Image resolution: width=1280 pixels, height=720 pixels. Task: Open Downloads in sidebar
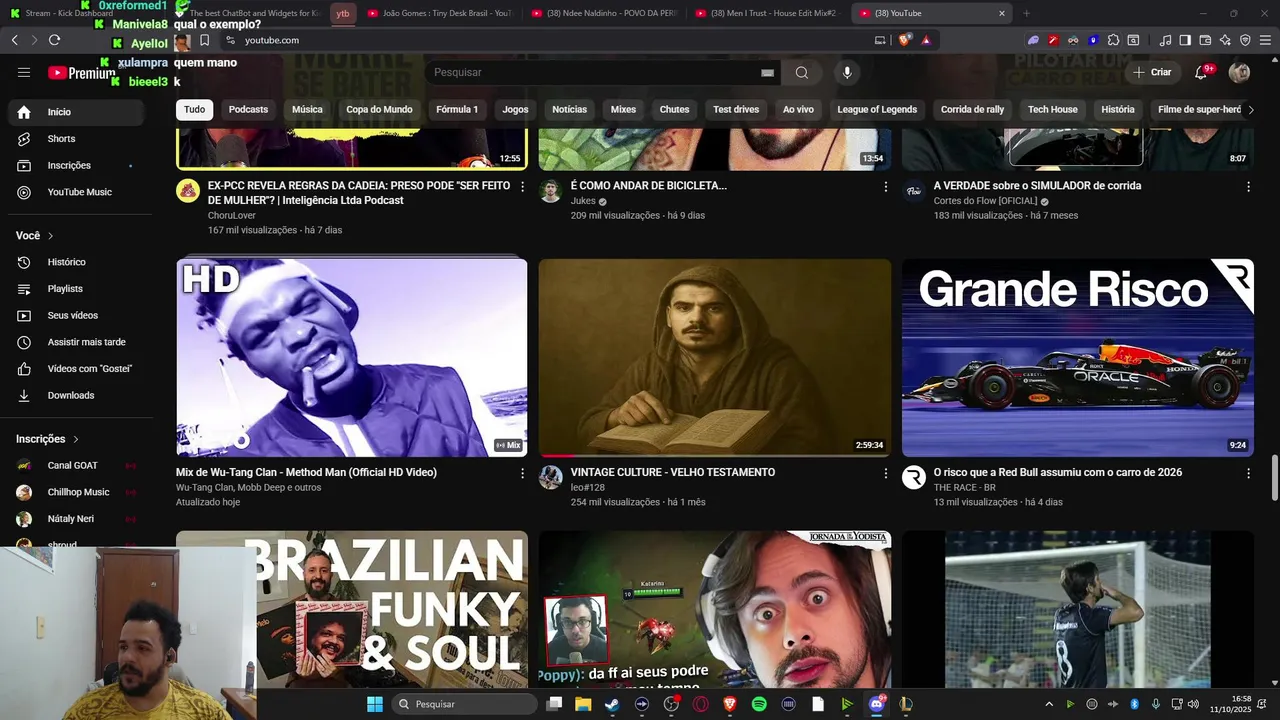78,396
